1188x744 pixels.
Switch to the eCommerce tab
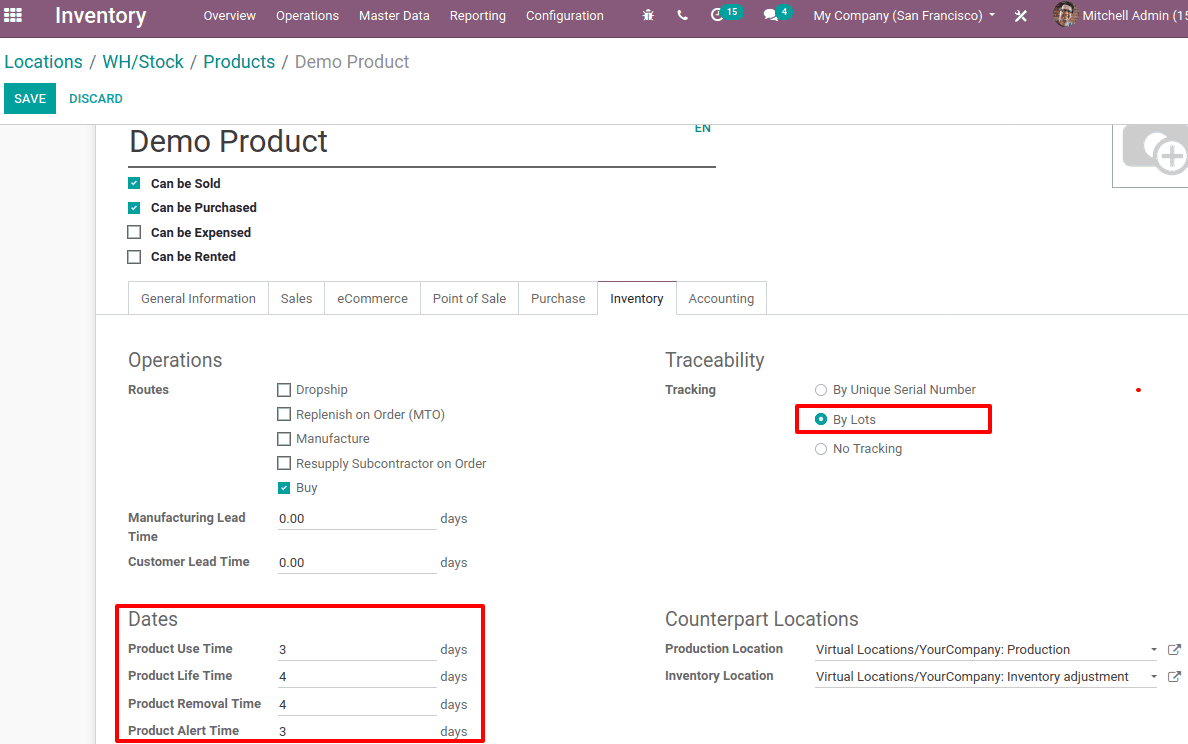[372, 299]
